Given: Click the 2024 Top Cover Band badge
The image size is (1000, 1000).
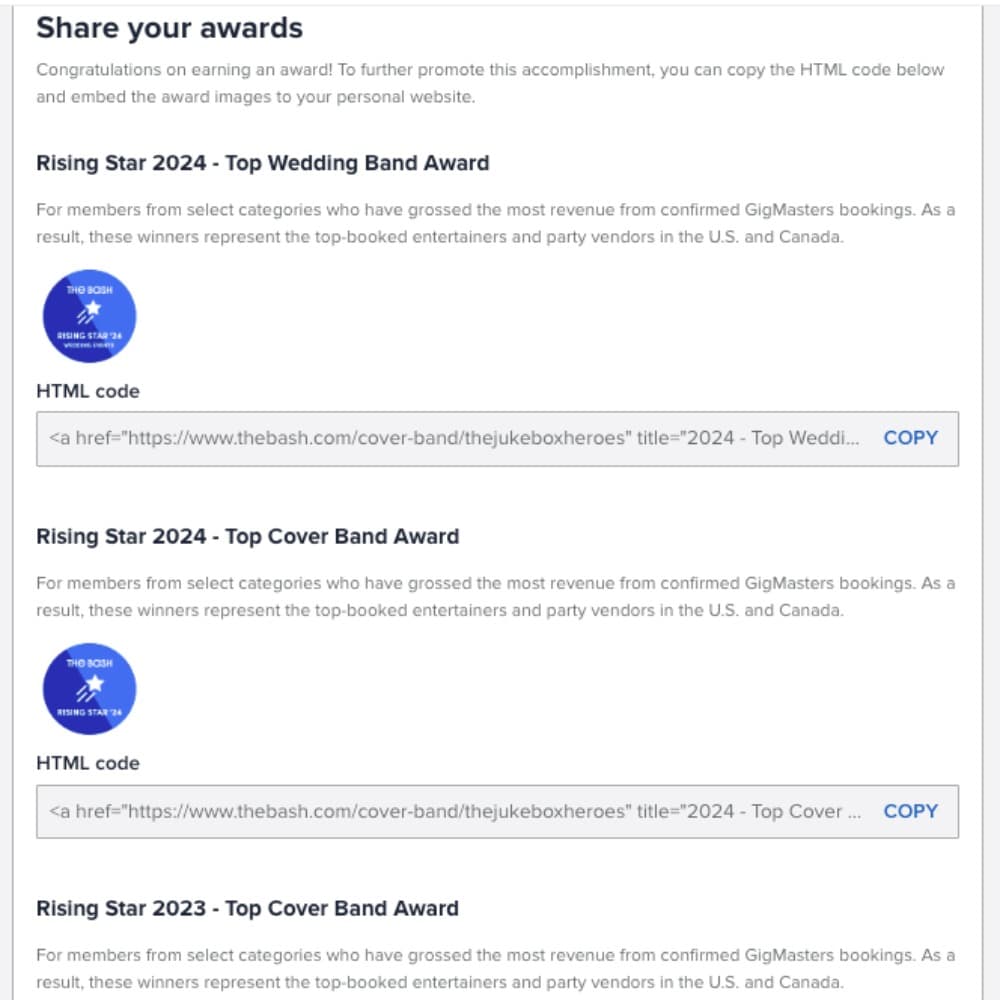Looking at the screenshot, I should [89, 689].
